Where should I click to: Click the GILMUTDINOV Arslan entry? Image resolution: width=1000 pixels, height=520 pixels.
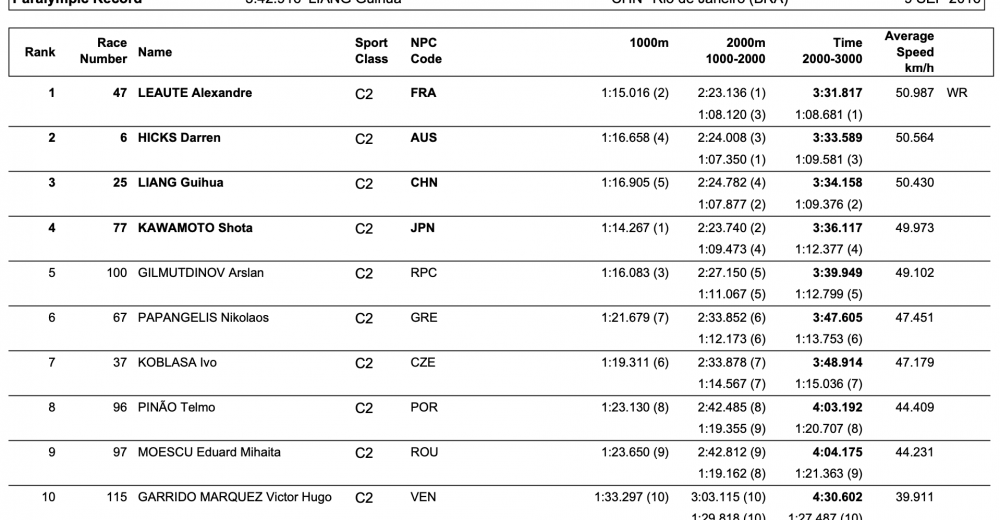pos(202,273)
